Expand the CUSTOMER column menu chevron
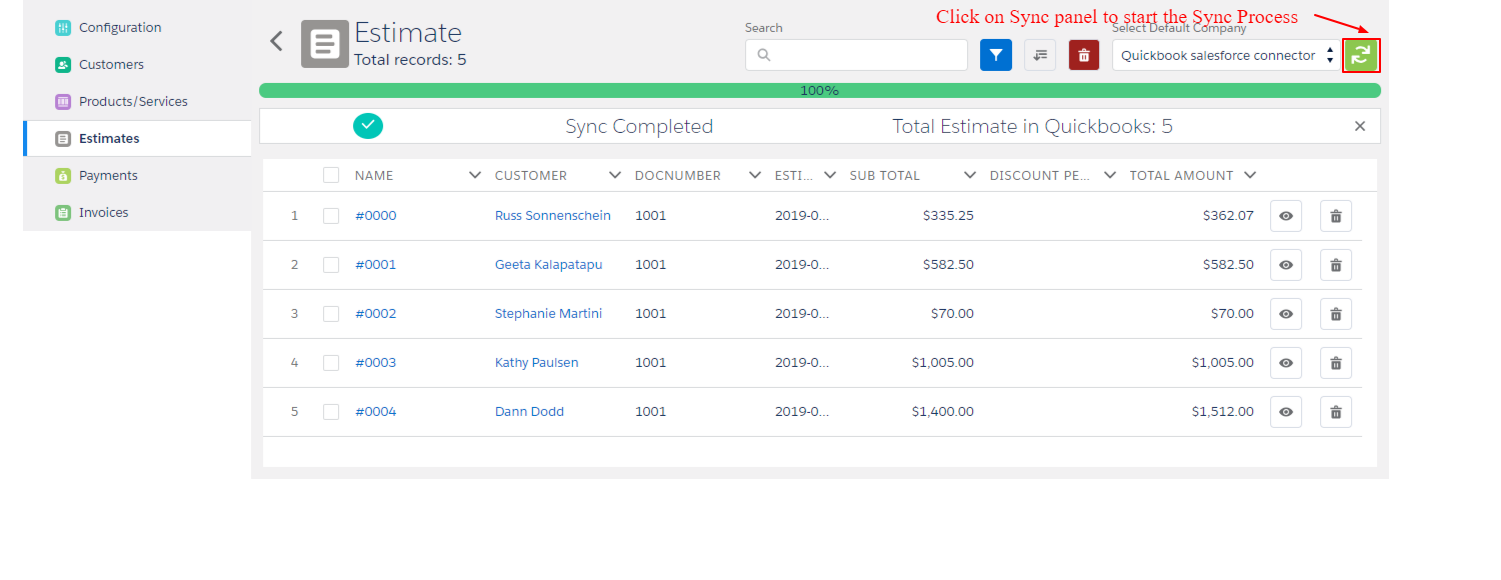The height and width of the screenshot is (580, 1501). 615,175
